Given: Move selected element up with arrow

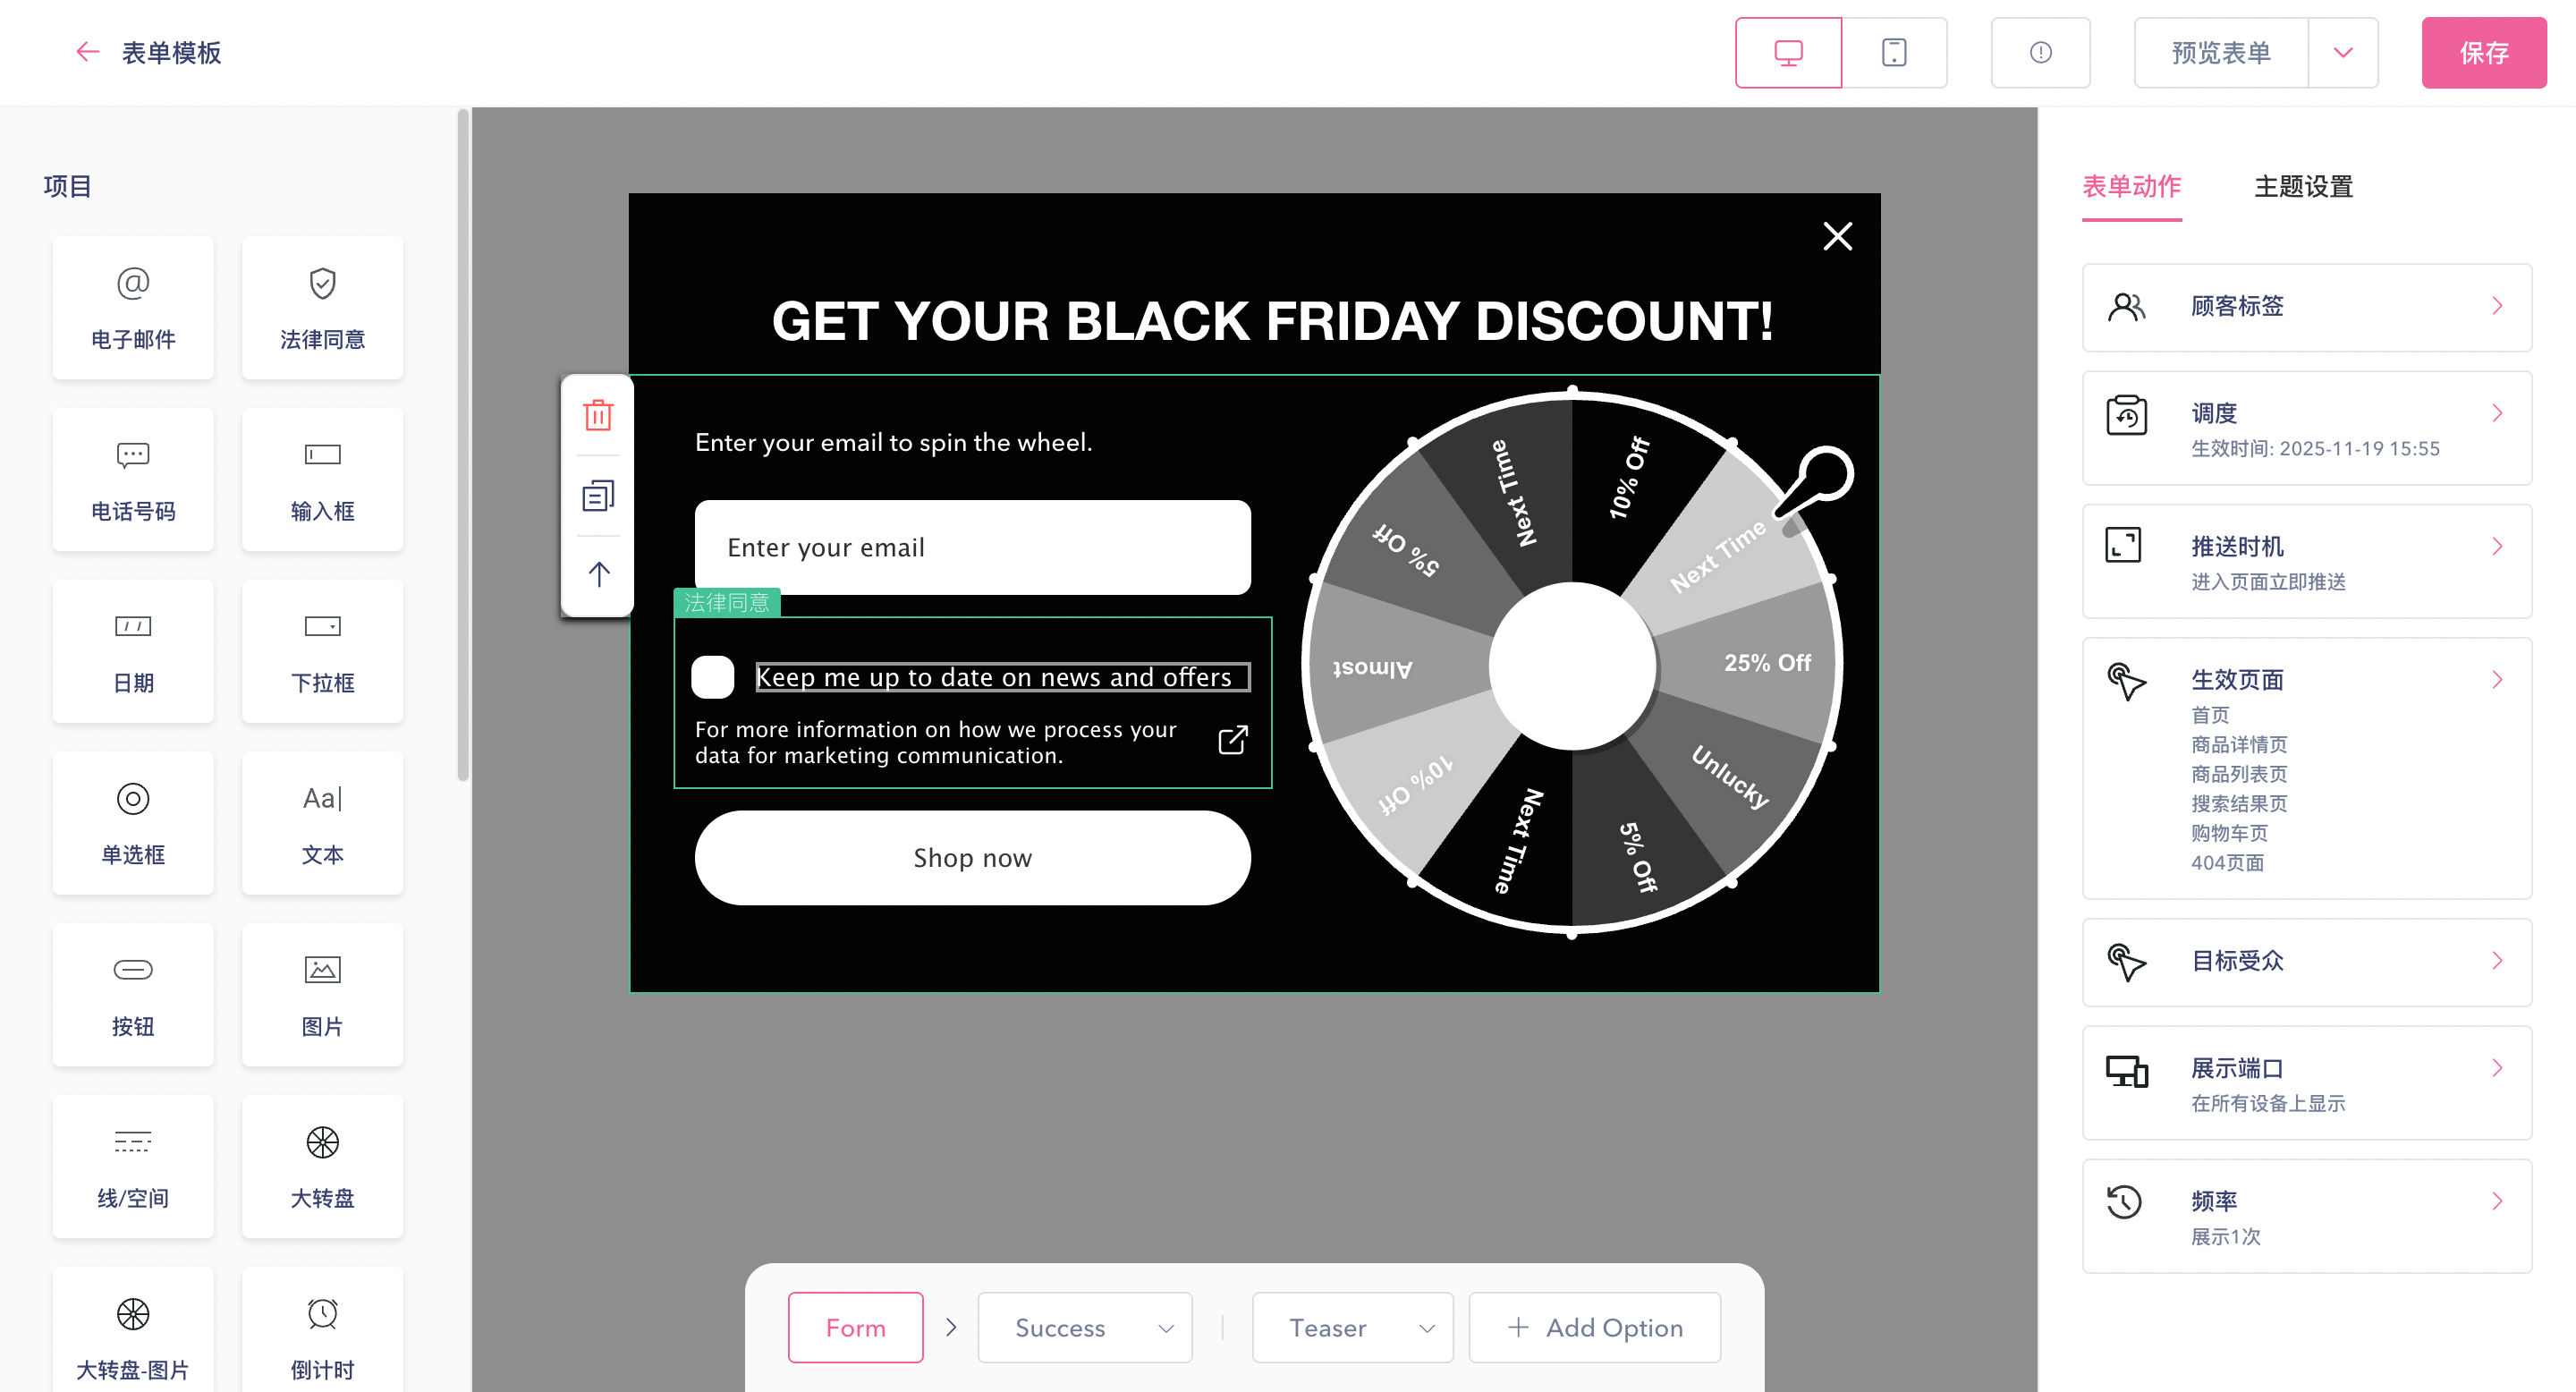Looking at the screenshot, I should [x=598, y=574].
